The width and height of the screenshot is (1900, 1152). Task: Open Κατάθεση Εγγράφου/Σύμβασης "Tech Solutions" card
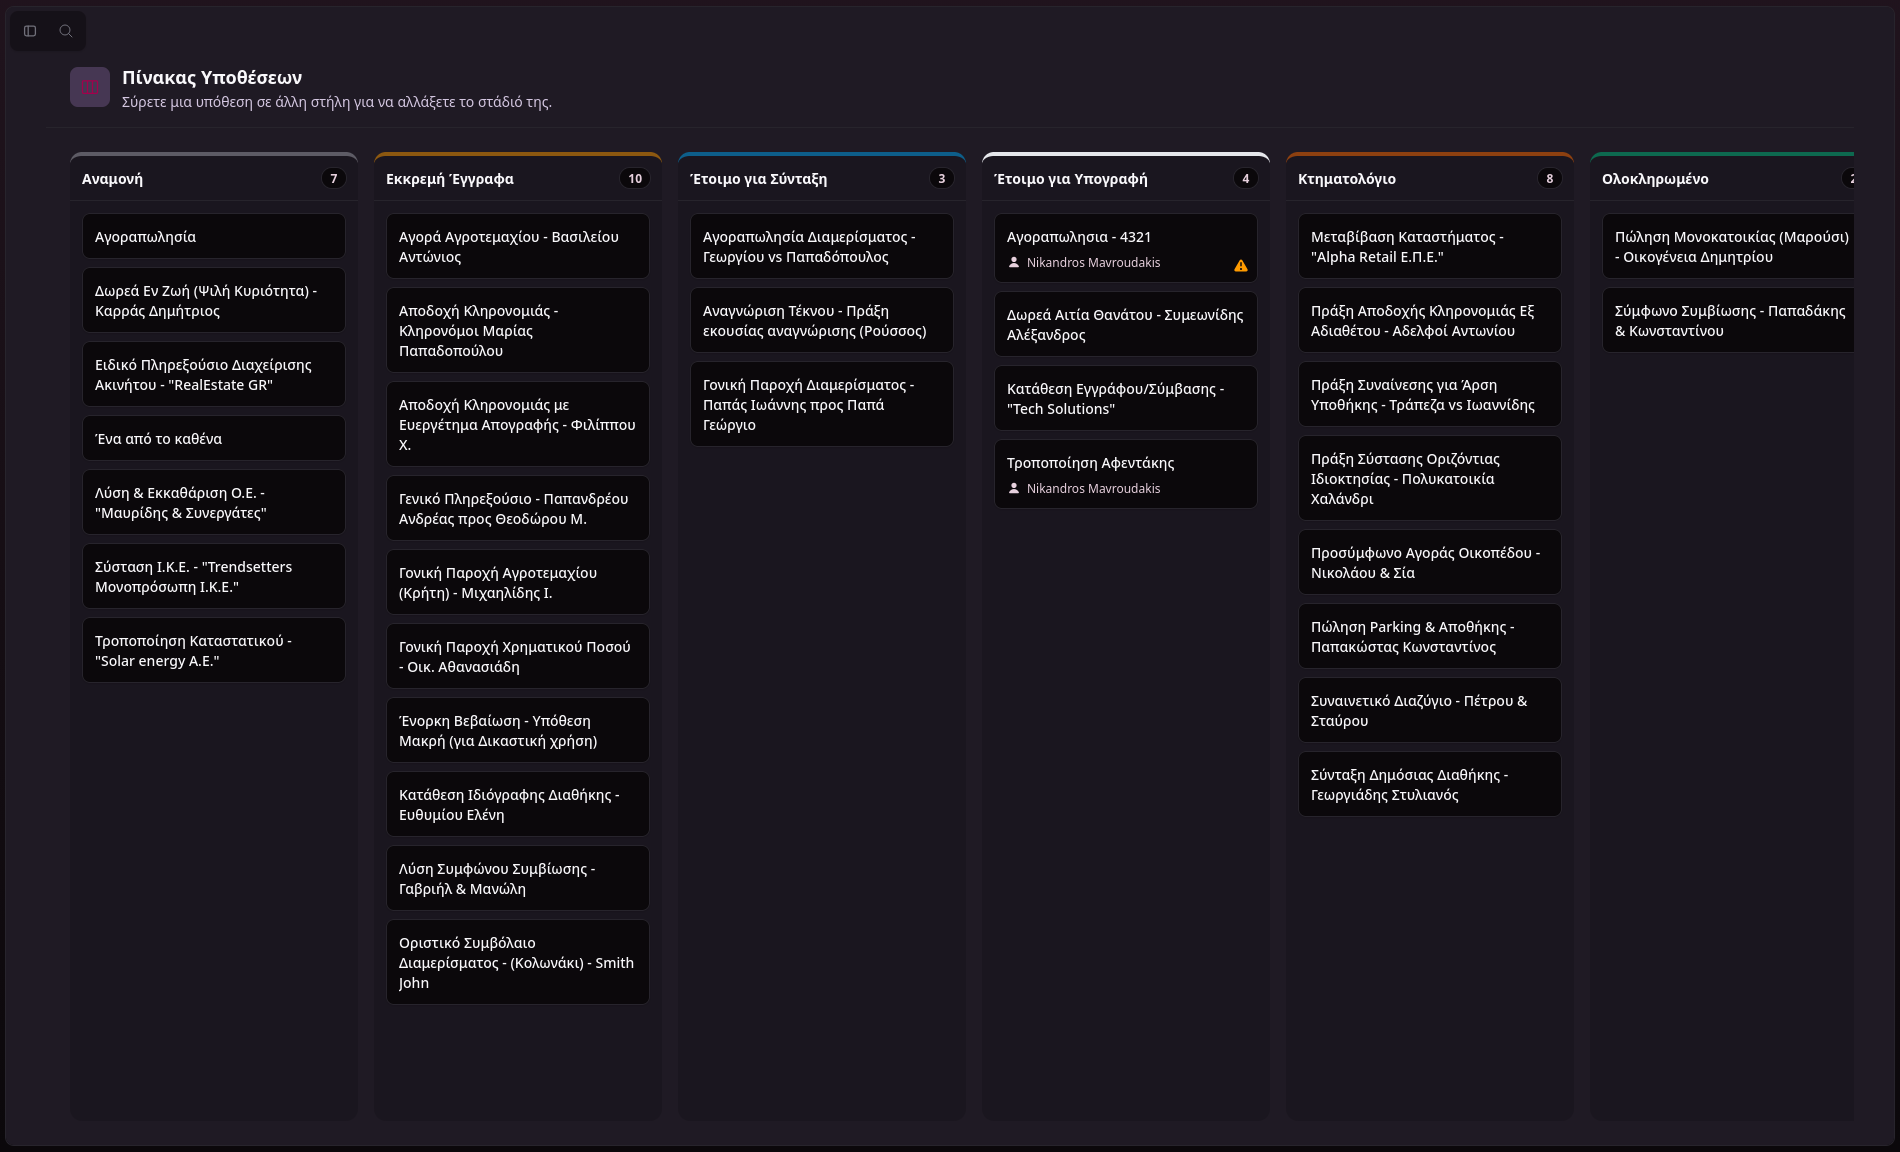1126,399
